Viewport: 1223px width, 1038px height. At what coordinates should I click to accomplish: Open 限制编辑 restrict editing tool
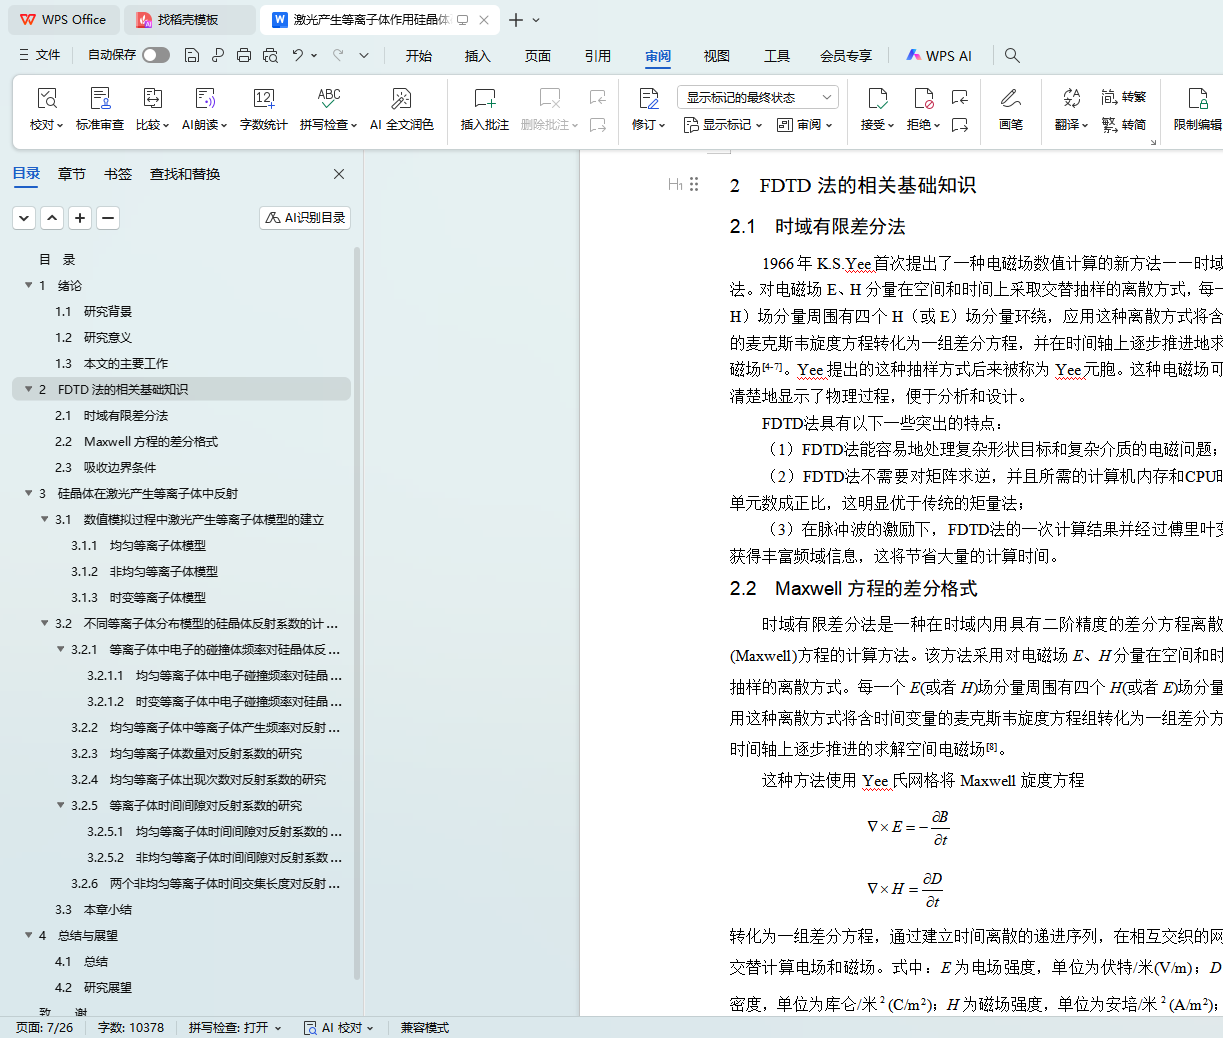coord(1197,108)
